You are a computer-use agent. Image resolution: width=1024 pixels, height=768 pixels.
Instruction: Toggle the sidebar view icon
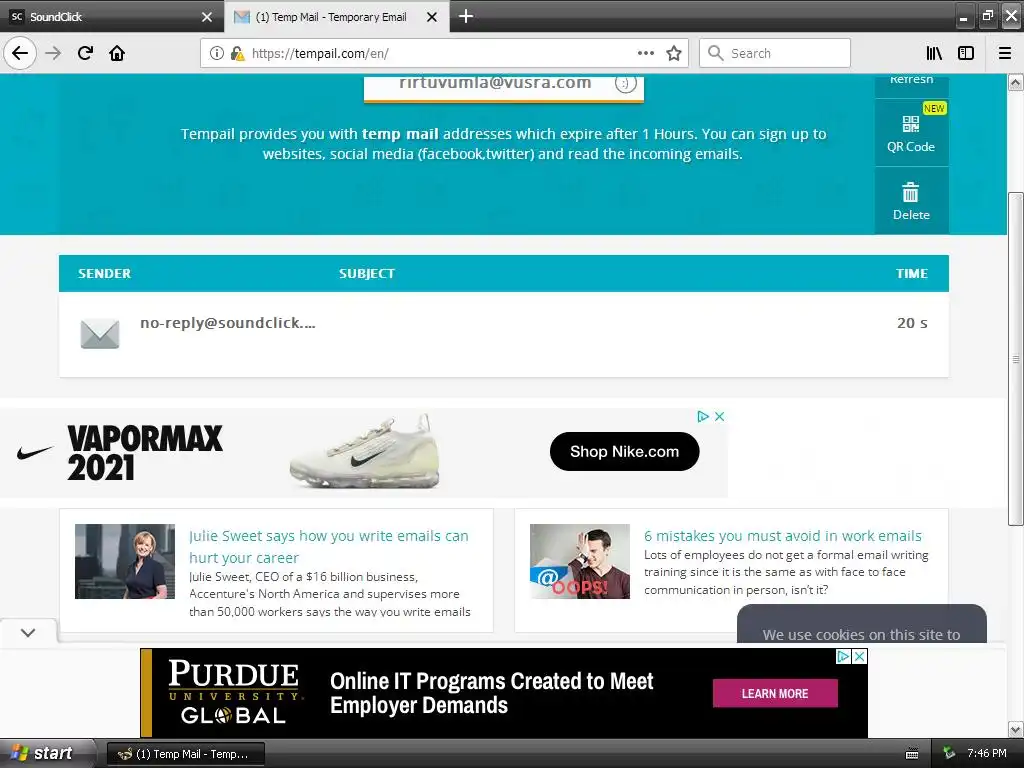[x=966, y=53]
